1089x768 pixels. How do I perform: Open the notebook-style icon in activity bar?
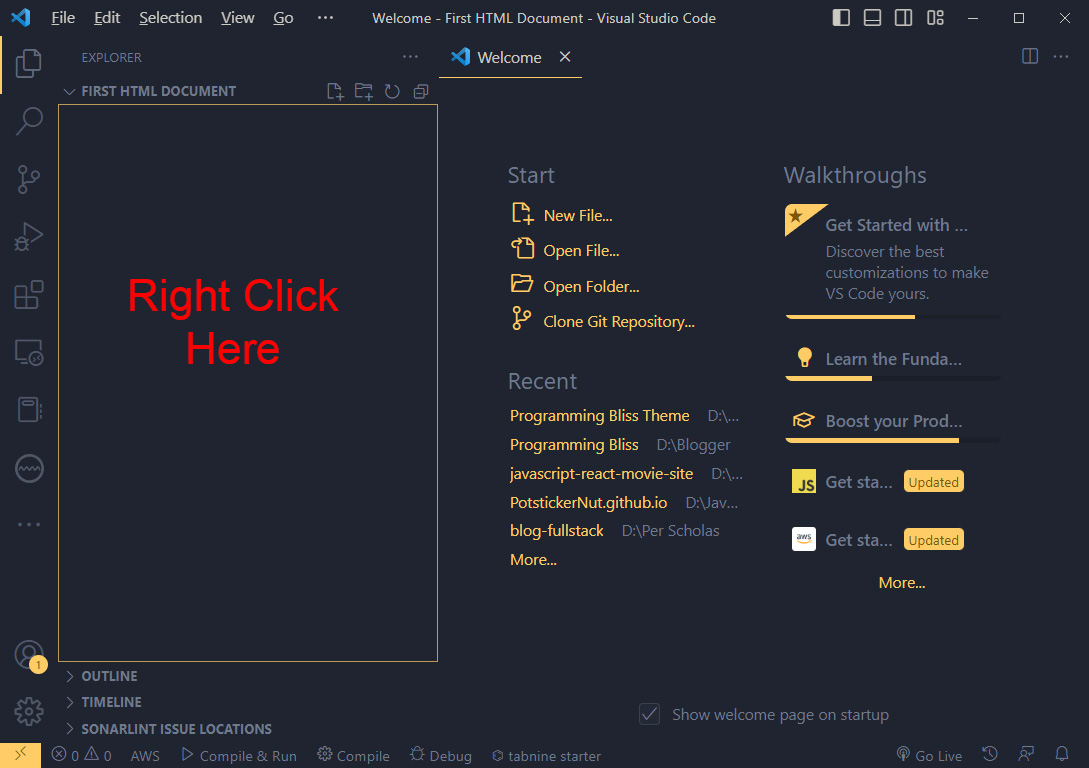(x=28, y=410)
